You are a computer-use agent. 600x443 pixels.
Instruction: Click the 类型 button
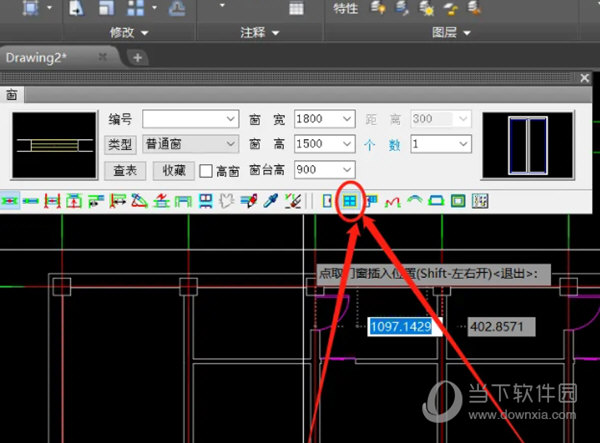click(120, 144)
